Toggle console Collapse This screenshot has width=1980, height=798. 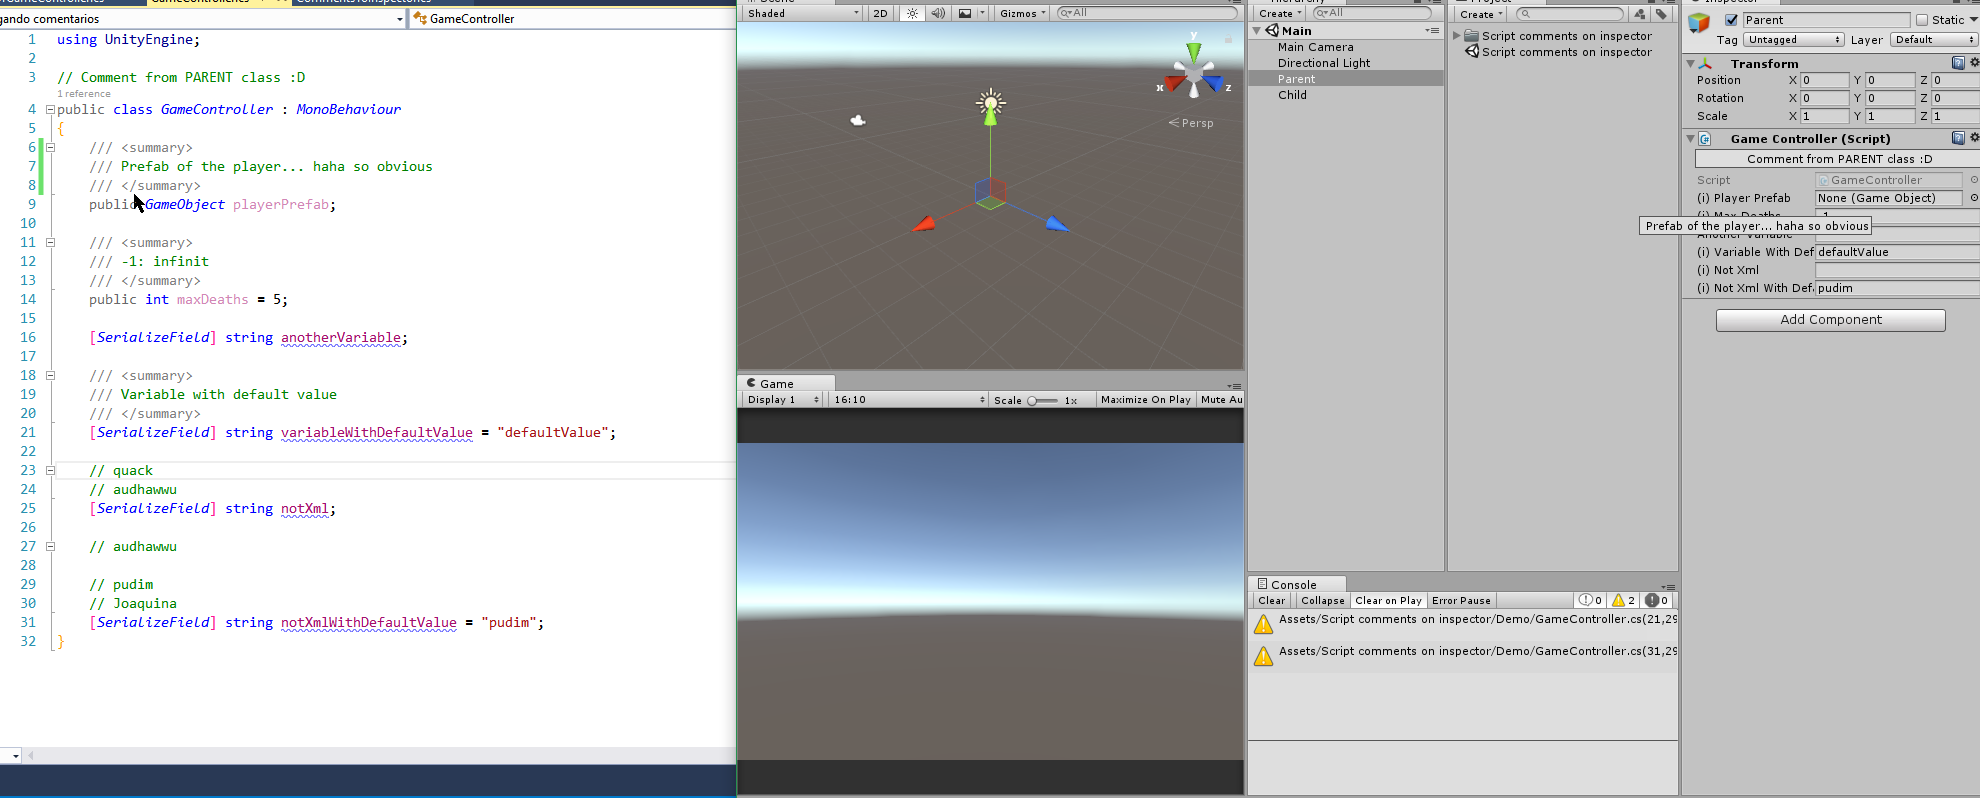tap(1322, 601)
